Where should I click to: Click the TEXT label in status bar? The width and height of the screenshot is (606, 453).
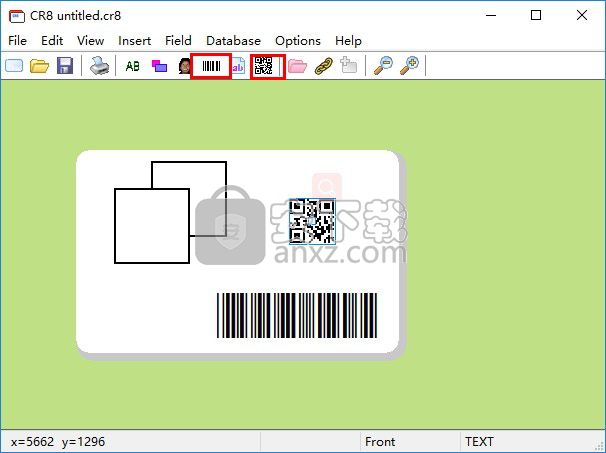[479, 441]
